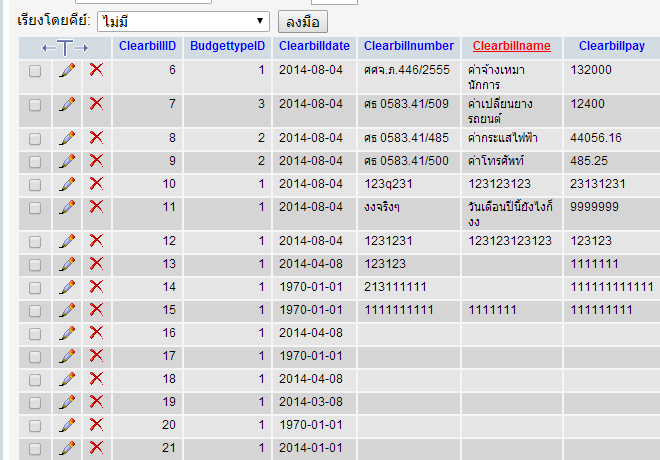660x460 pixels.
Task: Delete row with ClearbillID 11
Action: [96, 207]
